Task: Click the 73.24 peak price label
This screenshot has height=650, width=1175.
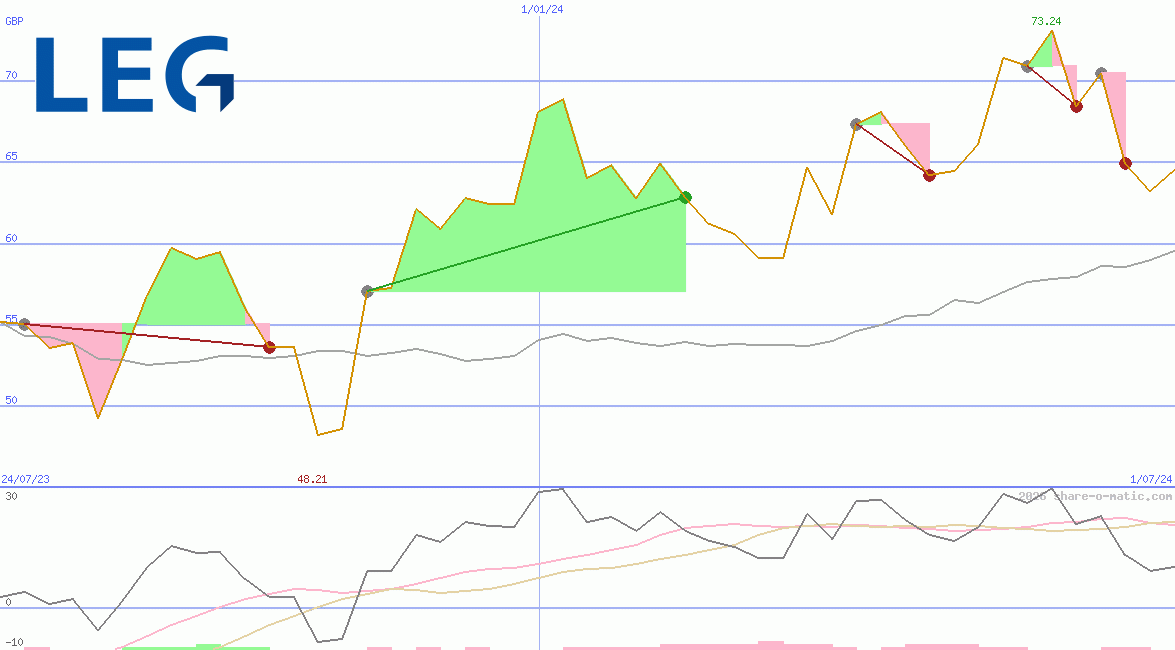Action: click(x=1046, y=21)
